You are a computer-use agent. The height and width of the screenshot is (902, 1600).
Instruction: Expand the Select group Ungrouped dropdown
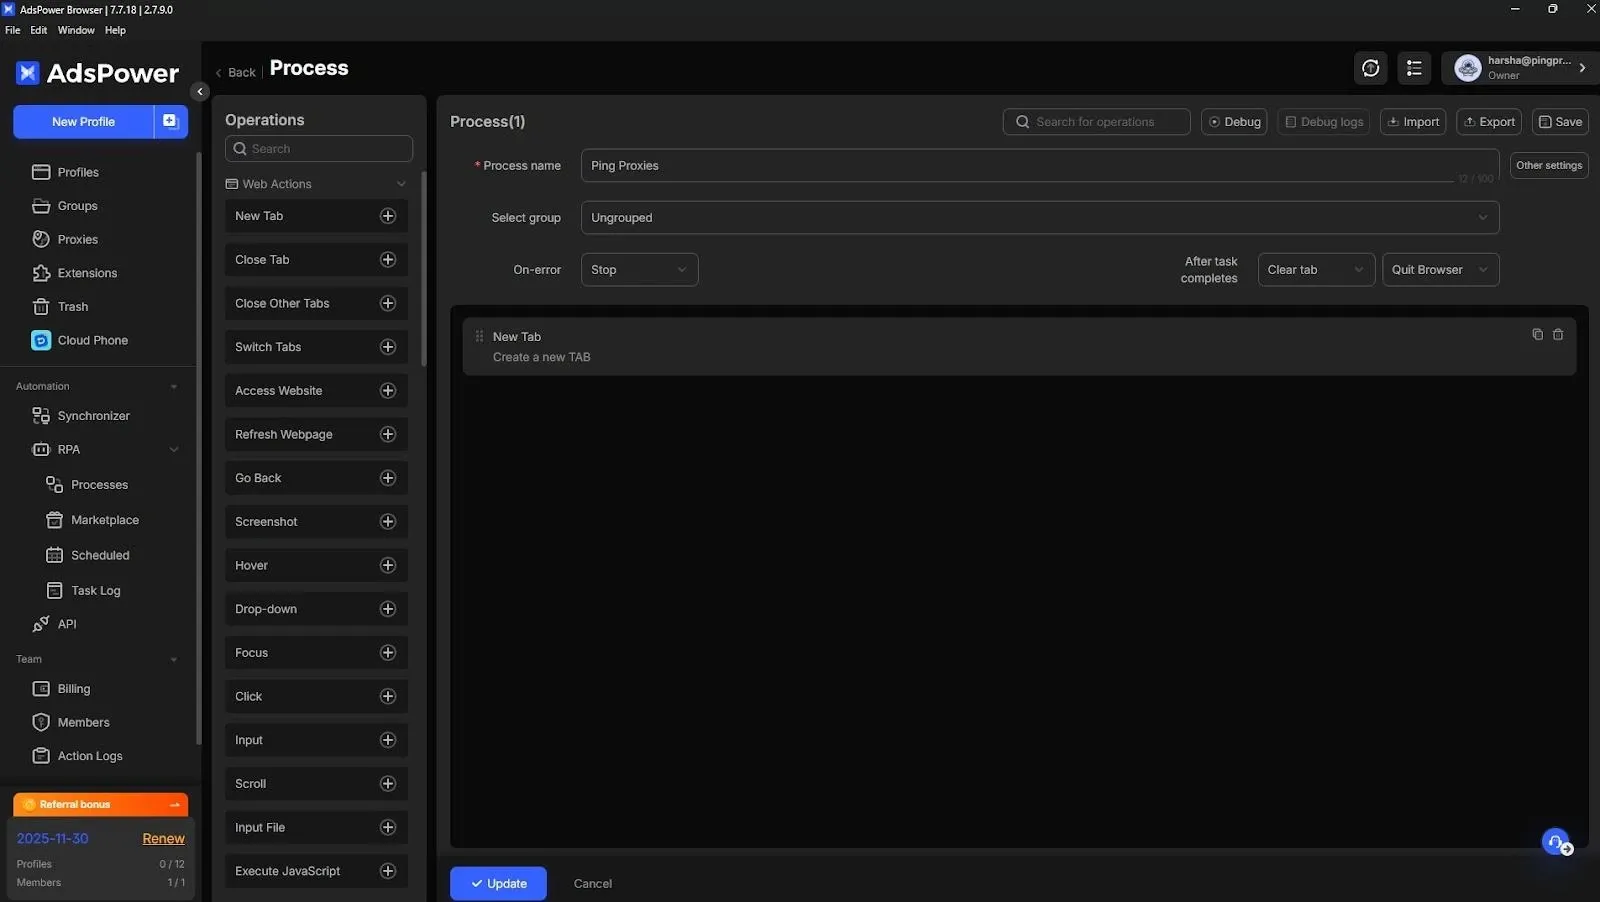[1039, 218]
